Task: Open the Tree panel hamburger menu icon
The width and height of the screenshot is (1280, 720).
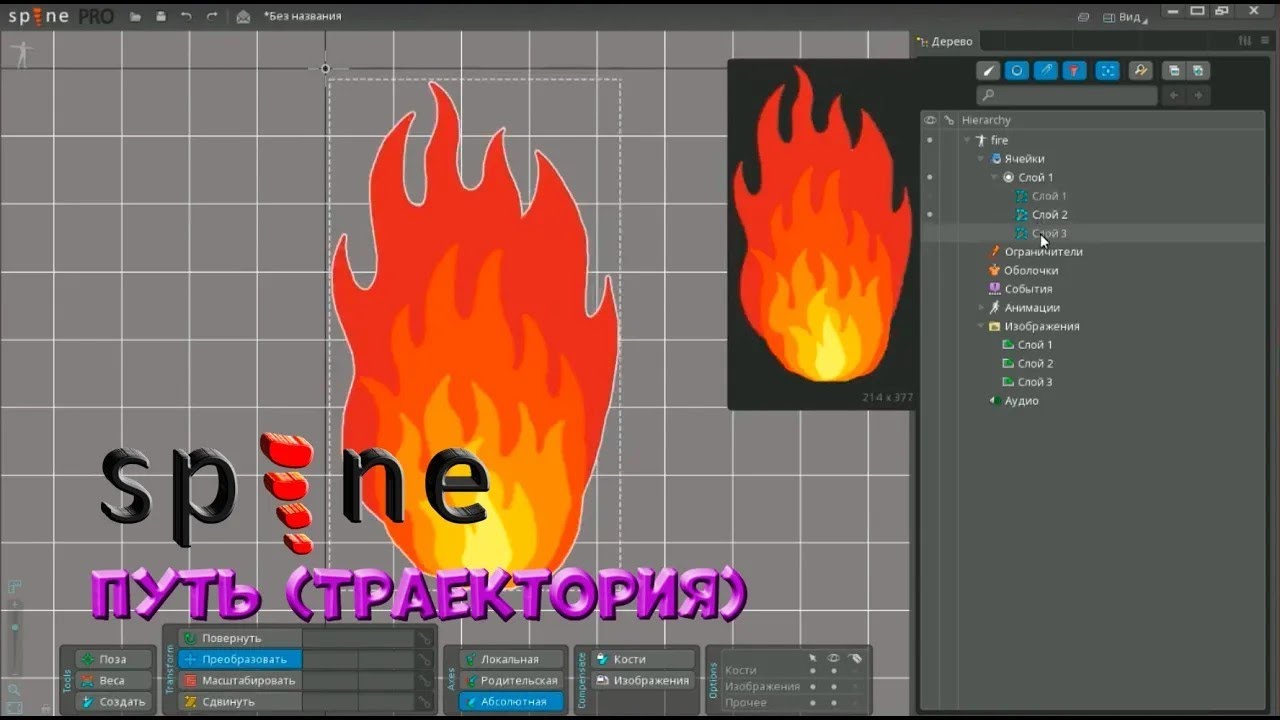Action: [x=1264, y=41]
